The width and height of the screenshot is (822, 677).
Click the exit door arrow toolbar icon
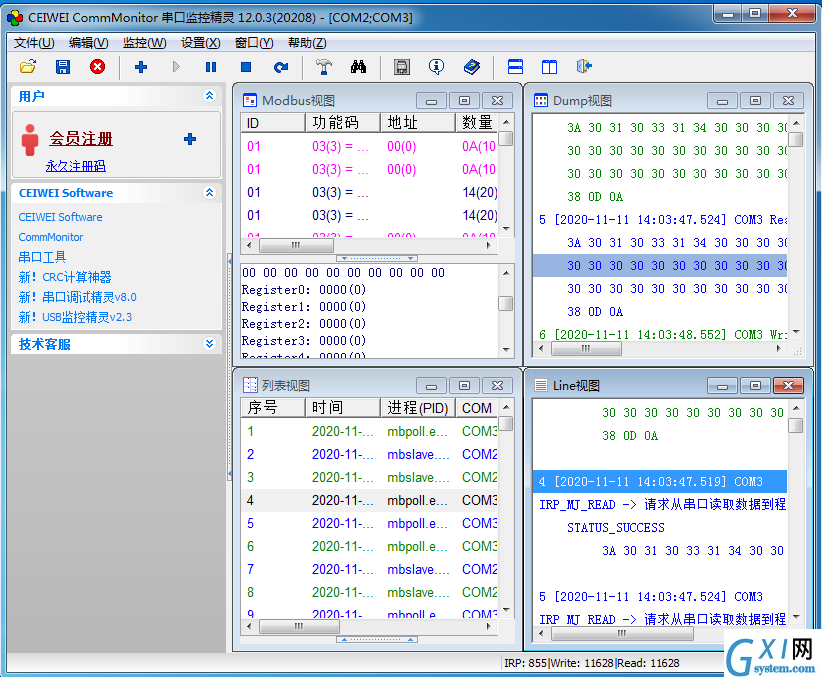click(x=584, y=67)
